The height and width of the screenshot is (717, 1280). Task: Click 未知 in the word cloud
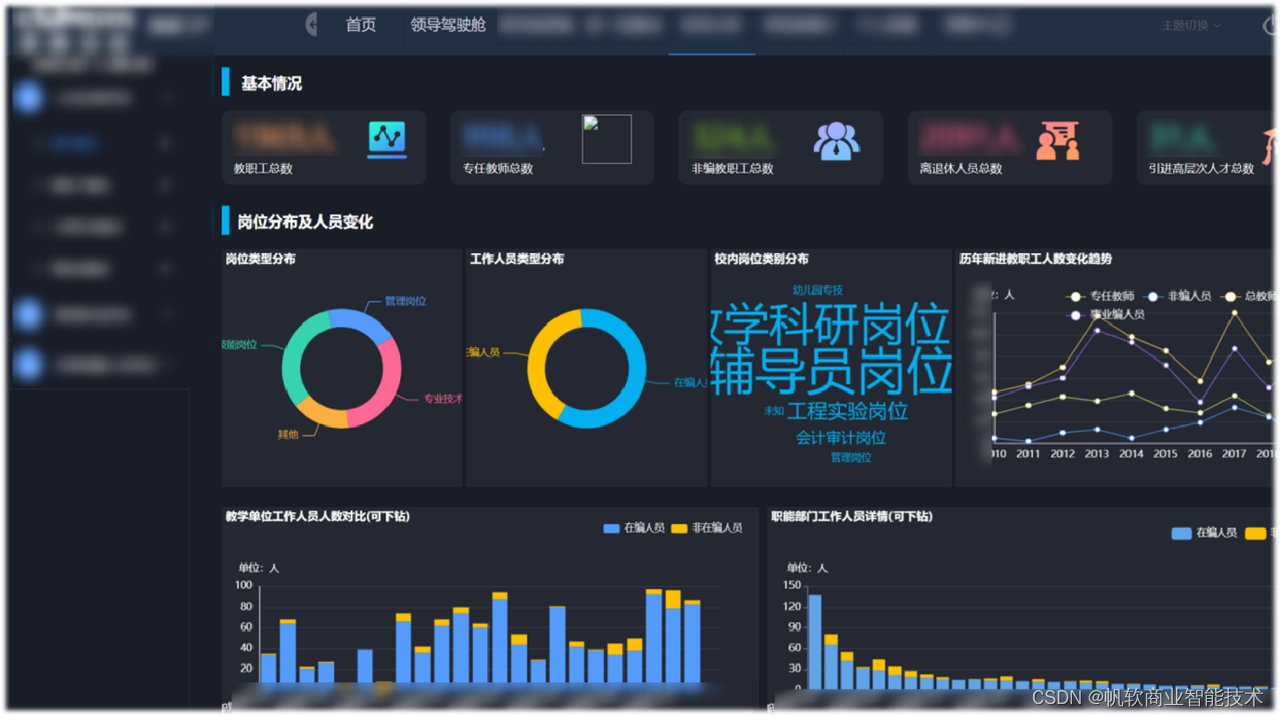(x=774, y=411)
